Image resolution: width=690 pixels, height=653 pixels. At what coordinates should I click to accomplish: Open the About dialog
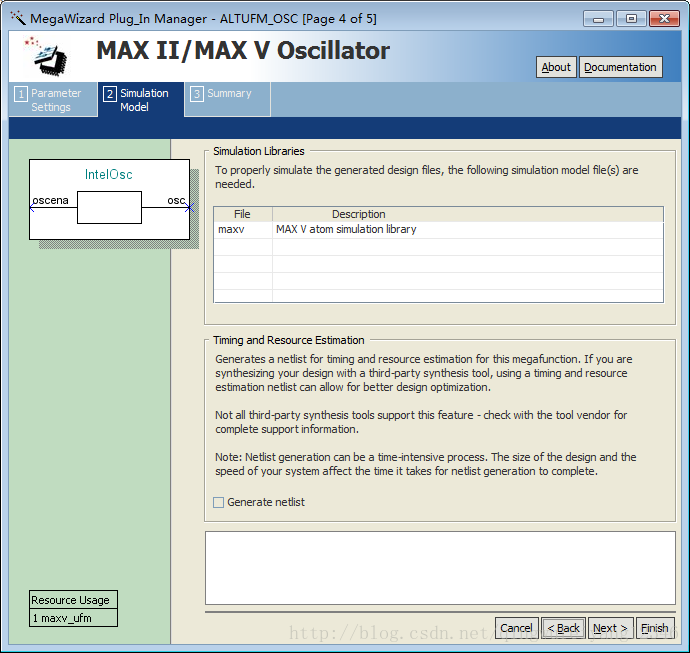556,67
